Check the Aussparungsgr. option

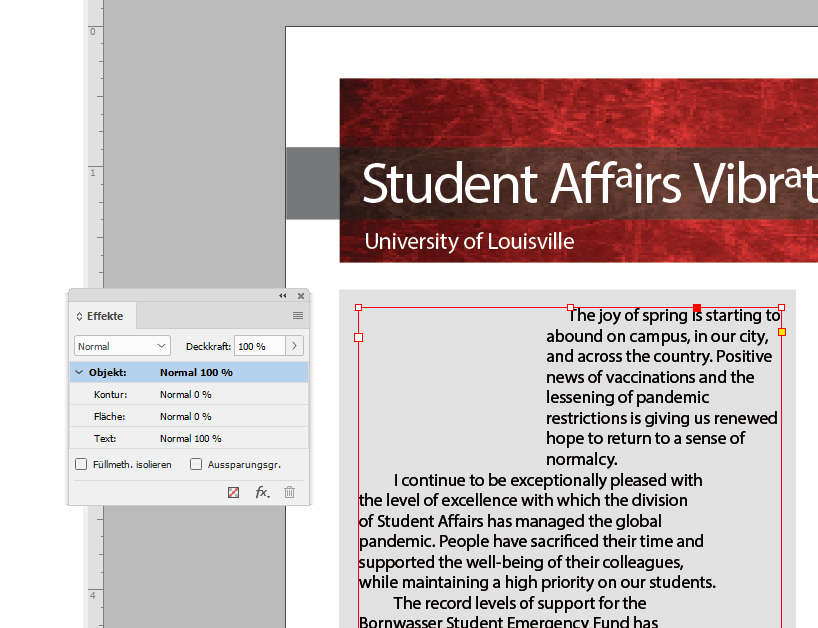pyautogui.click(x=195, y=465)
